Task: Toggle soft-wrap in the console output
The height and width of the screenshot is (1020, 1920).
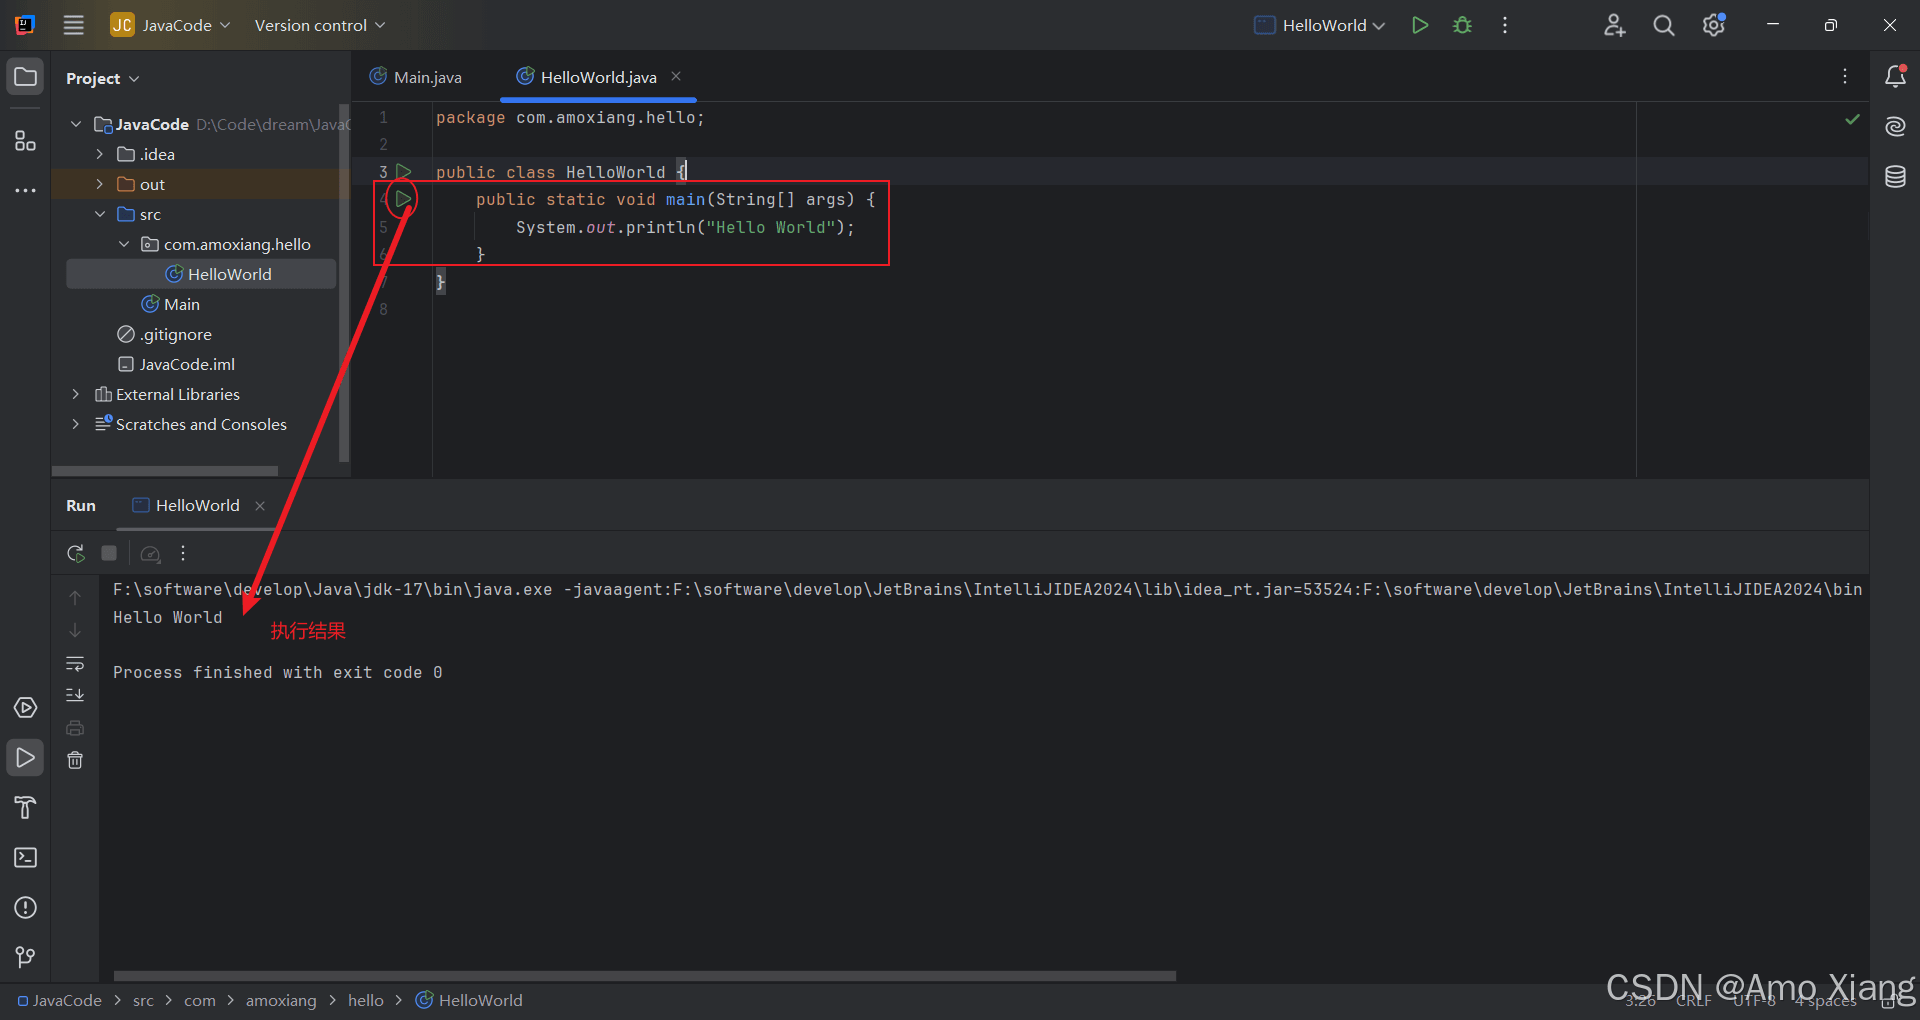Action: click(x=75, y=664)
